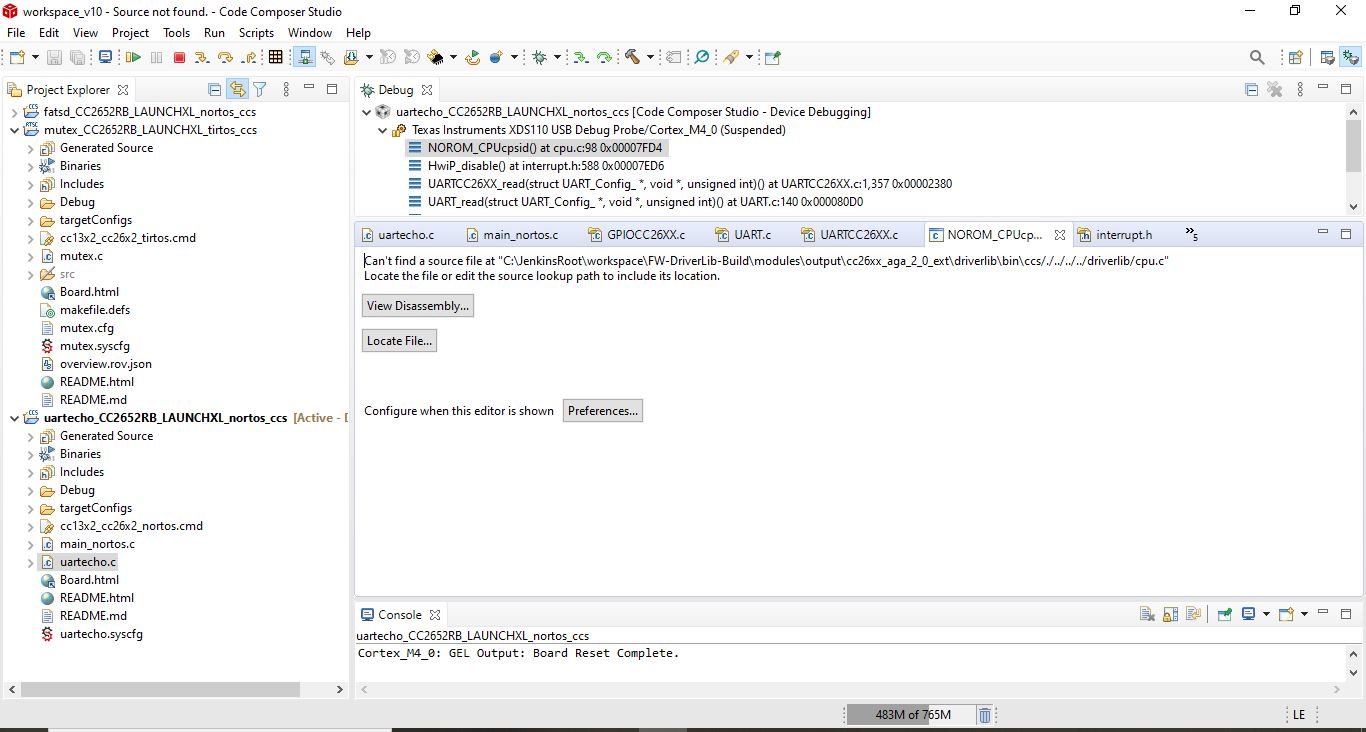The height and width of the screenshot is (732, 1366).
Task: Click the Step Return toolbar icon
Action: coord(248,58)
